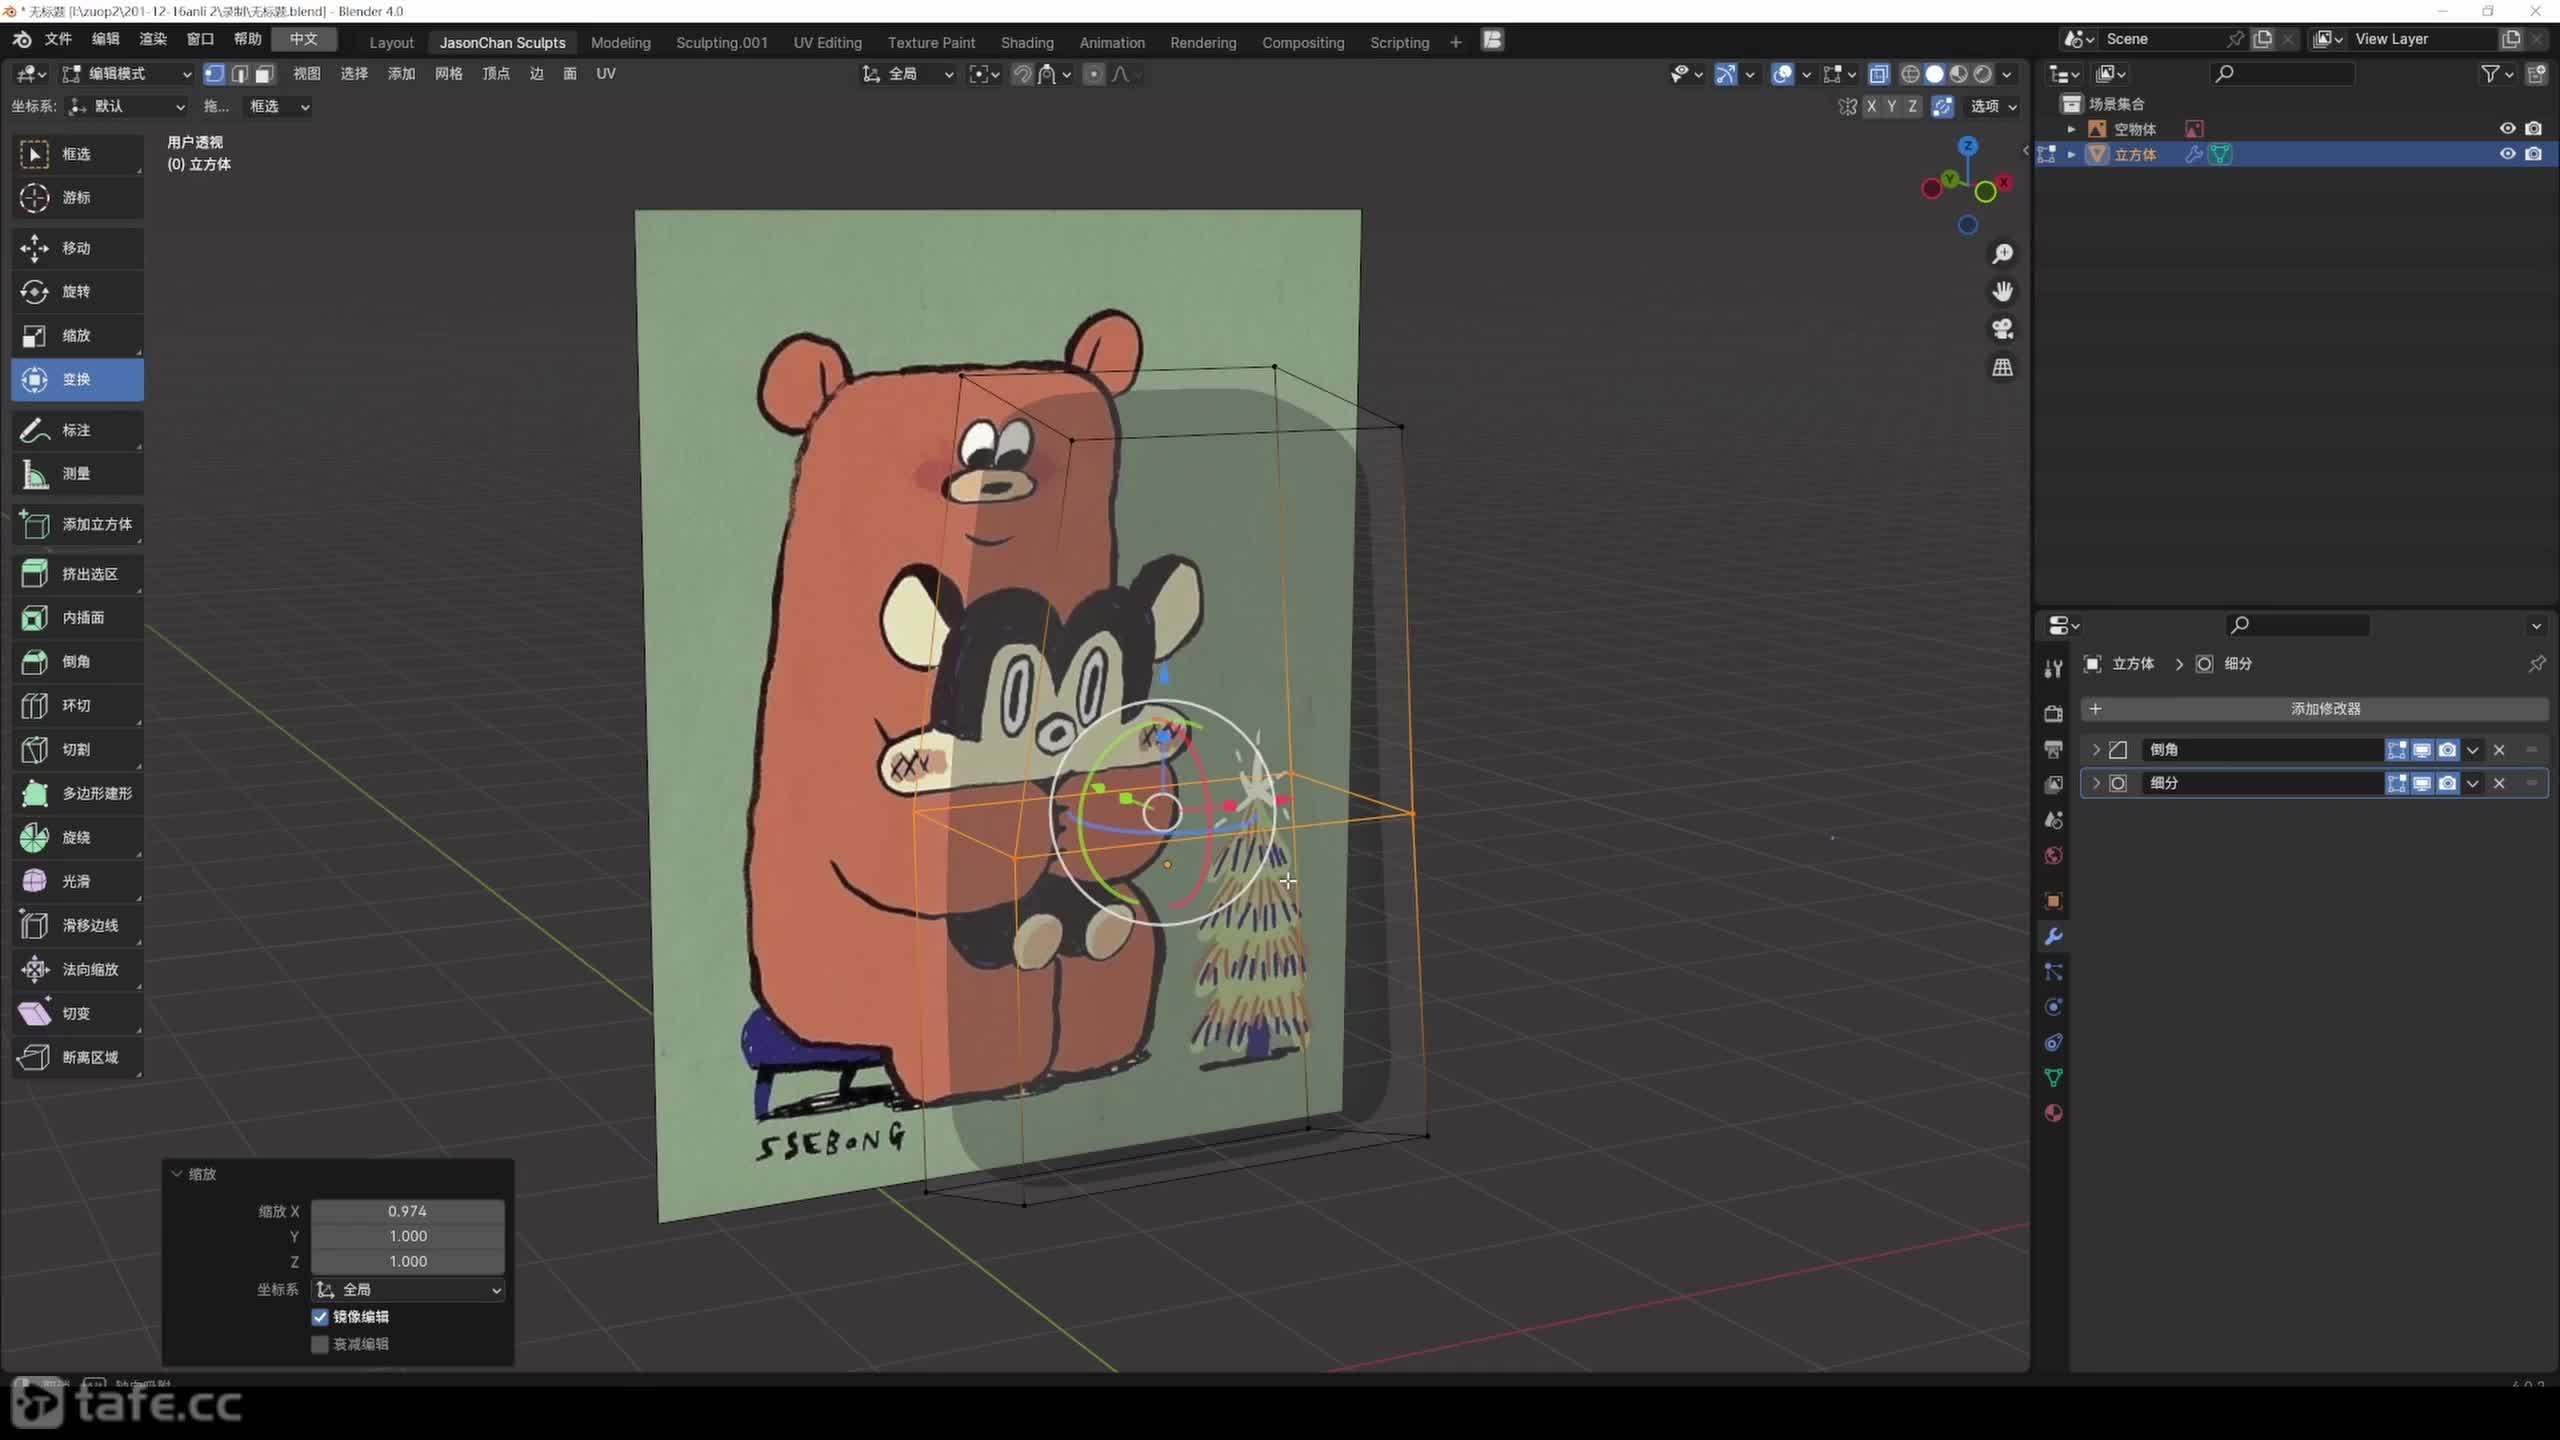Image resolution: width=2560 pixels, height=1440 pixels.
Task: Select the Inset Faces (内插面) tool
Action: pyautogui.click(x=78, y=618)
